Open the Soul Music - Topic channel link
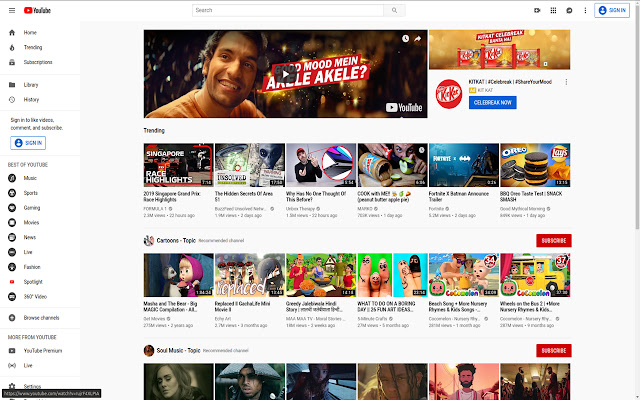 pos(178,350)
